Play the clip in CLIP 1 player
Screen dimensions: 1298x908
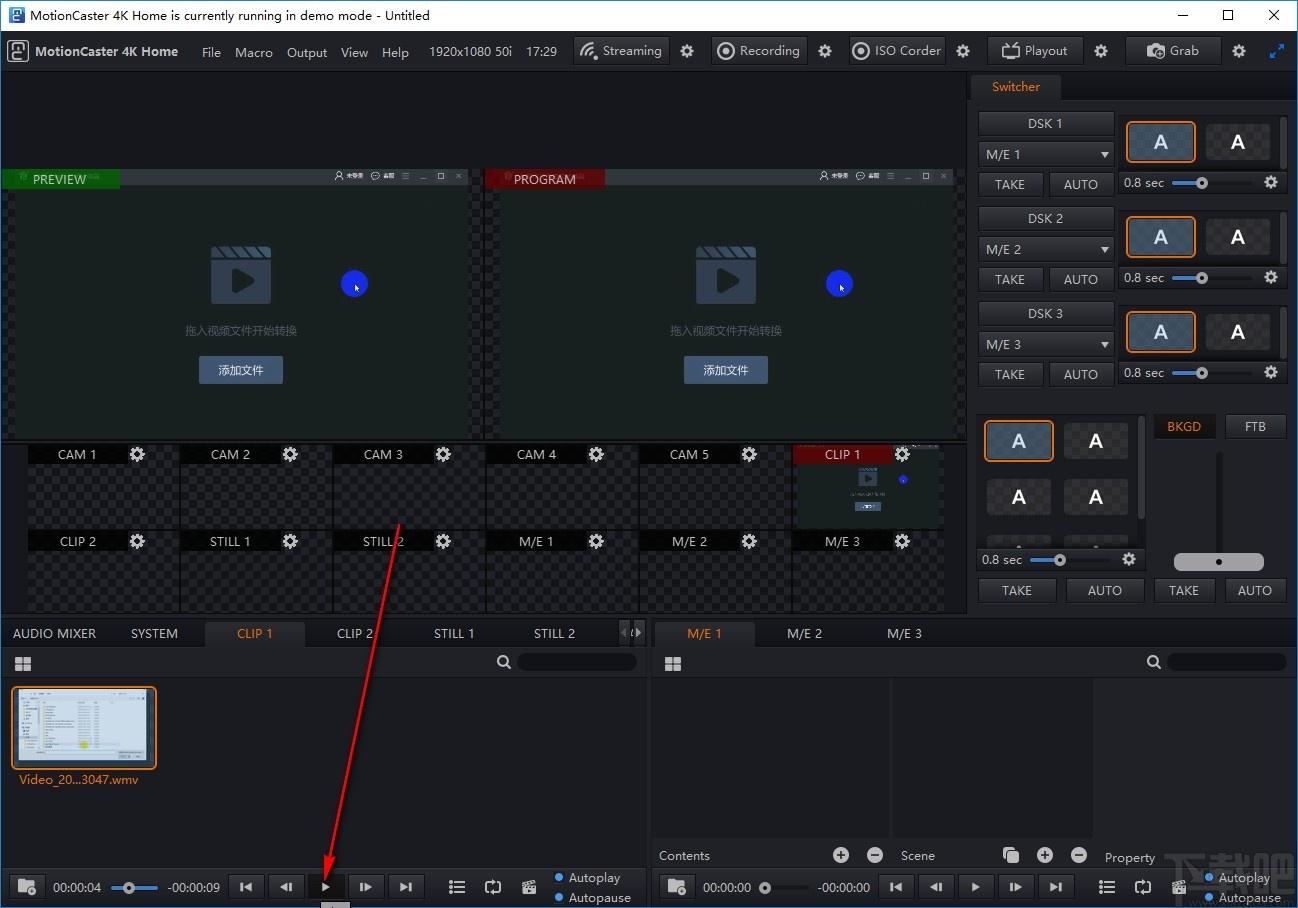326,887
